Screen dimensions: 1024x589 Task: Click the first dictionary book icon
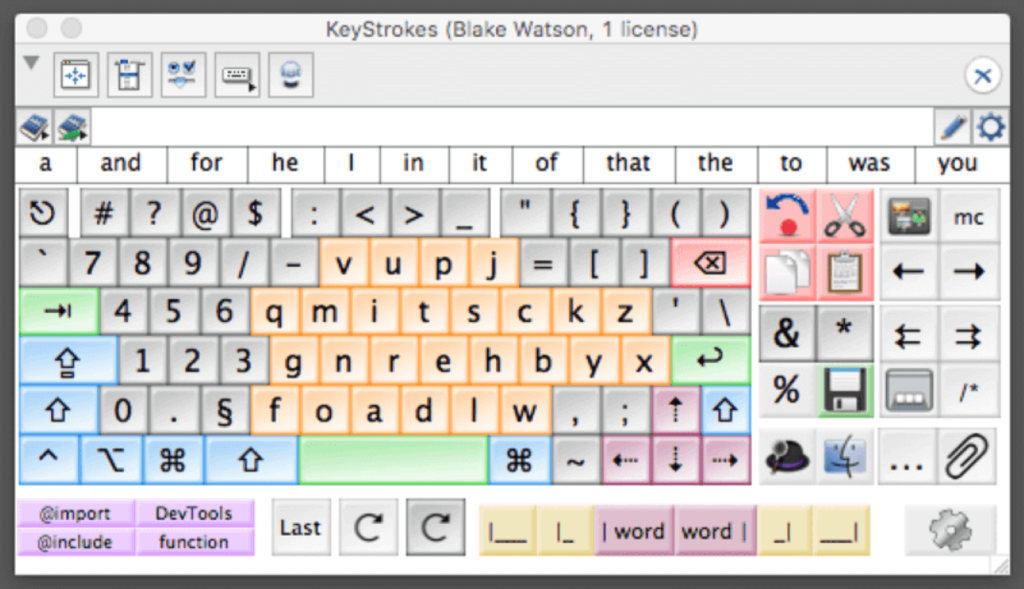(x=35, y=127)
